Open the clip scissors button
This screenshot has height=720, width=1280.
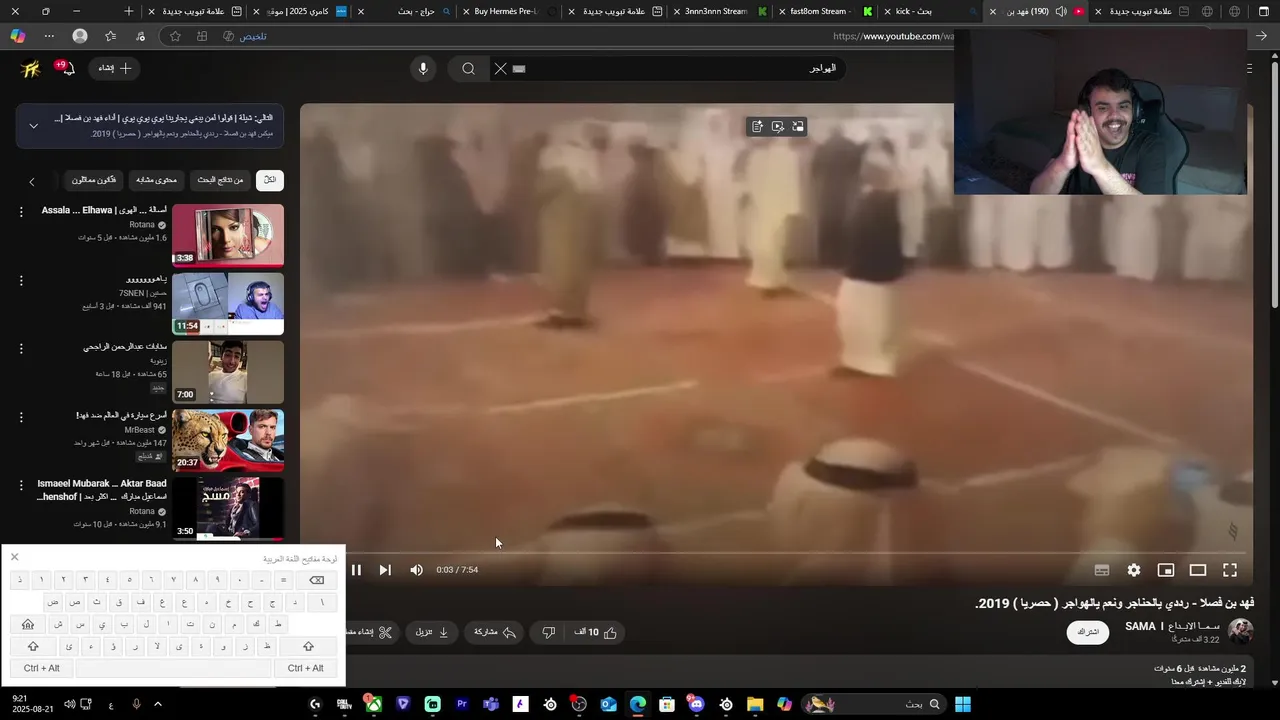click(372, 632)
